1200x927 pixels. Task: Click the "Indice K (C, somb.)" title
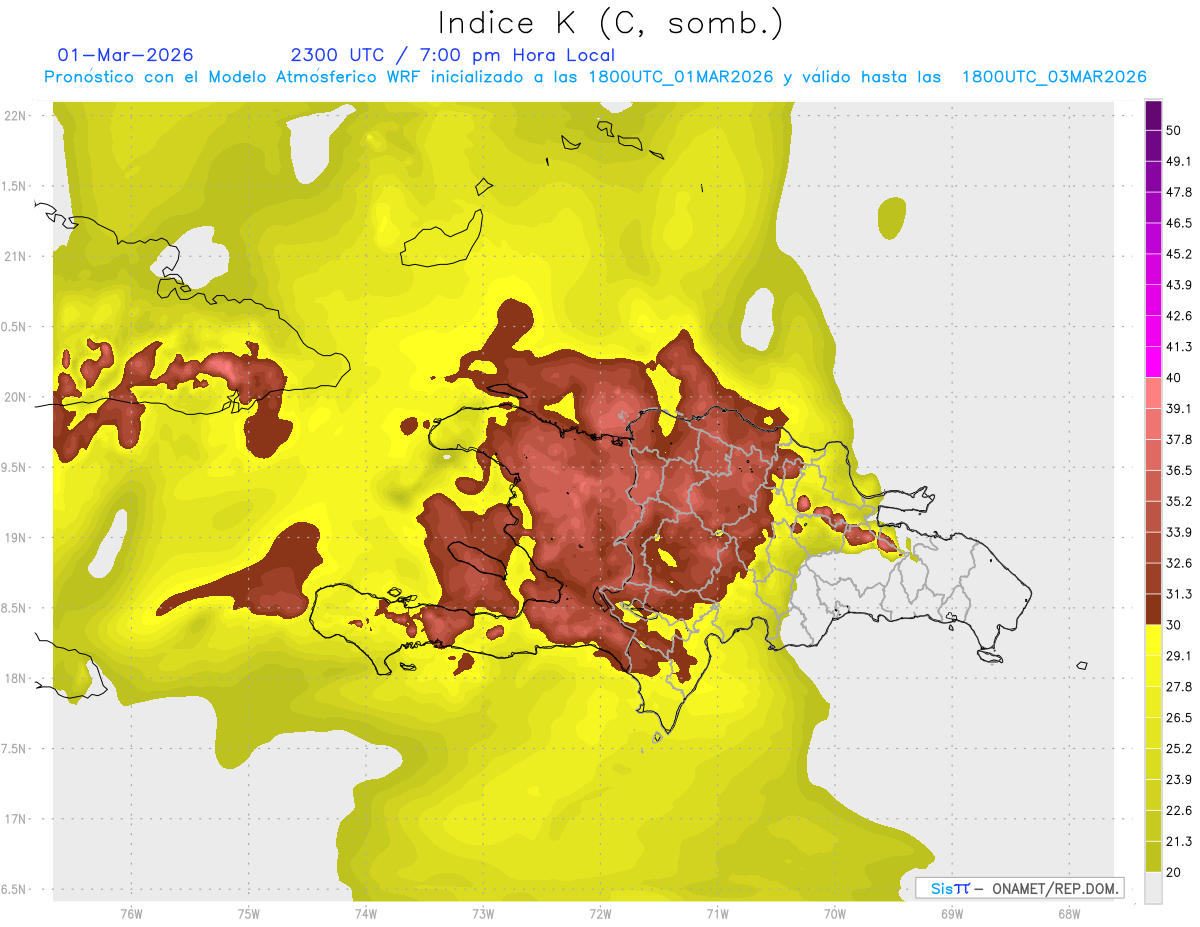click(x=610, y=23)
